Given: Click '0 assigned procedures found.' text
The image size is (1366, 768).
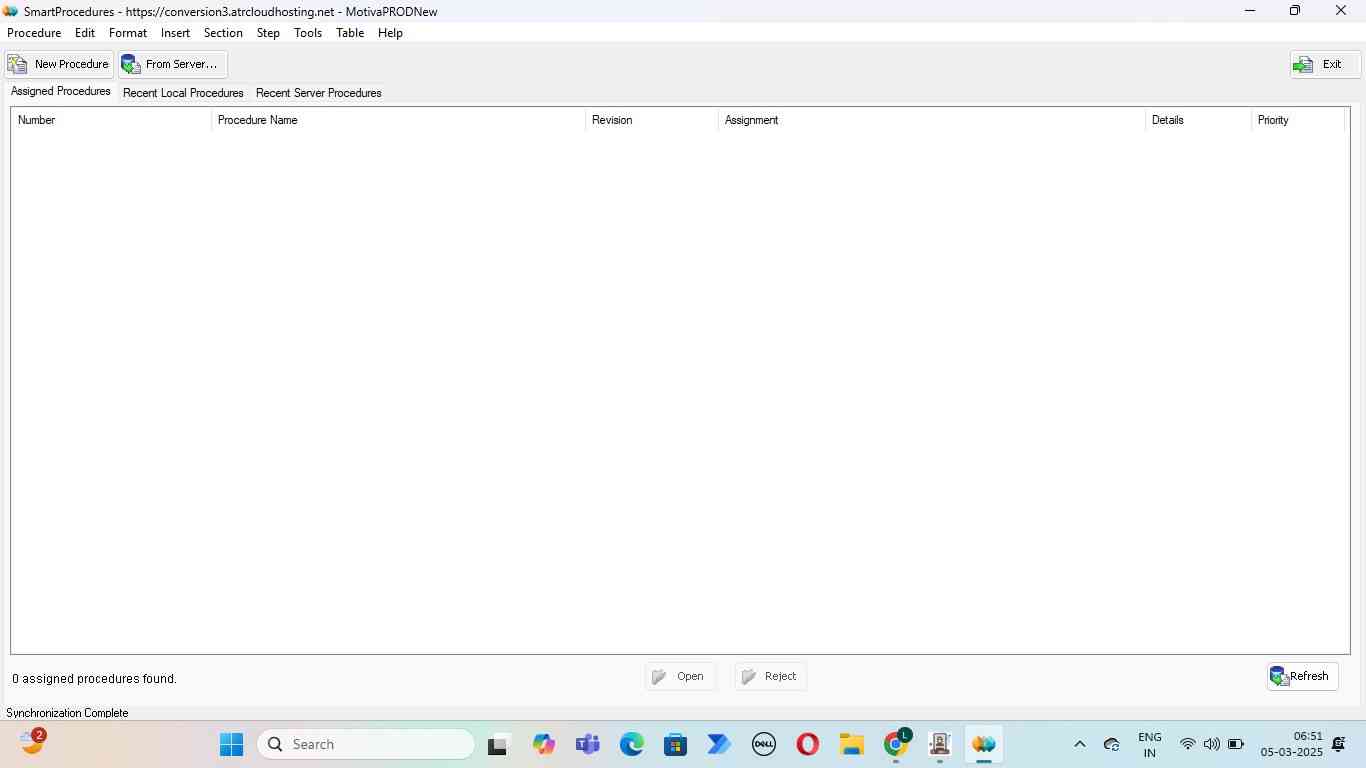Looking at the screenshot, I should pos(95,679).
